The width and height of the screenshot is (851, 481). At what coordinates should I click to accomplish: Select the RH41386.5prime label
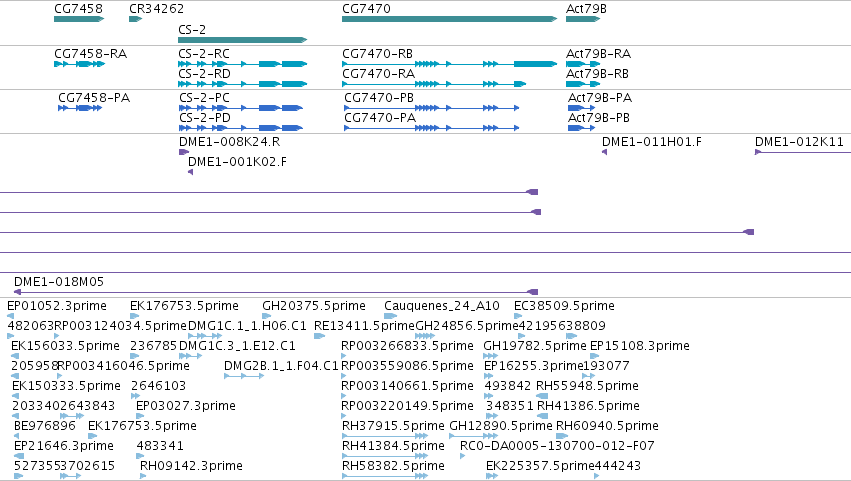[x=588, y=406]
